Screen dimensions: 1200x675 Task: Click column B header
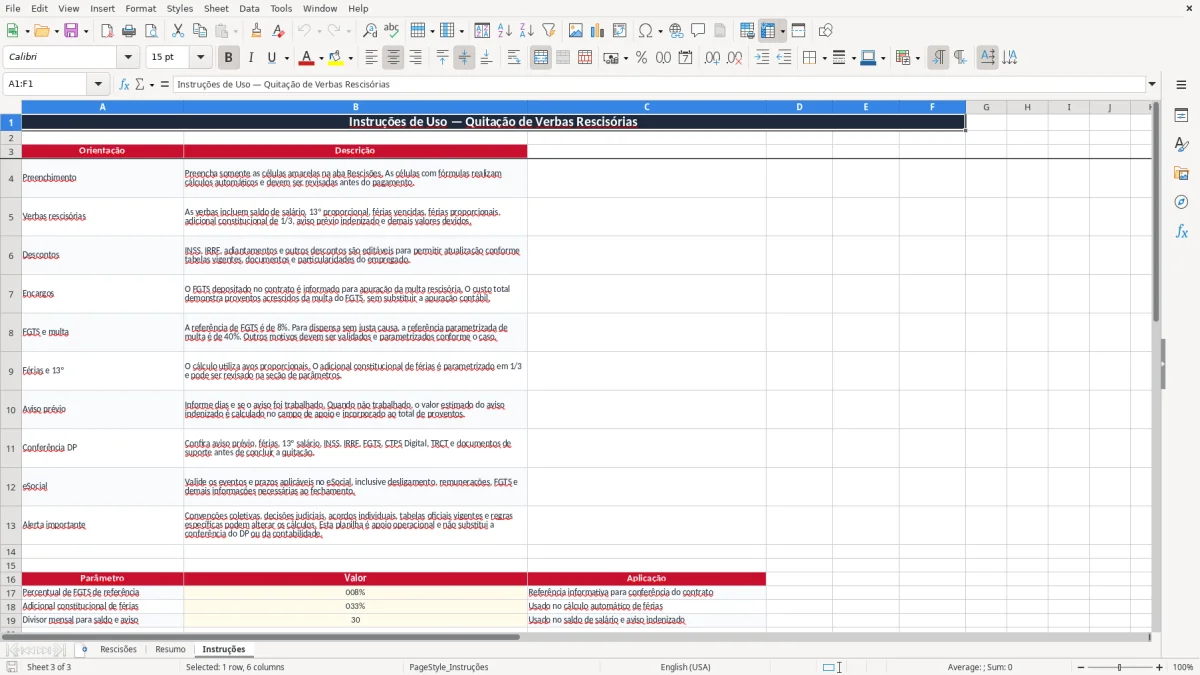[355, 107]
